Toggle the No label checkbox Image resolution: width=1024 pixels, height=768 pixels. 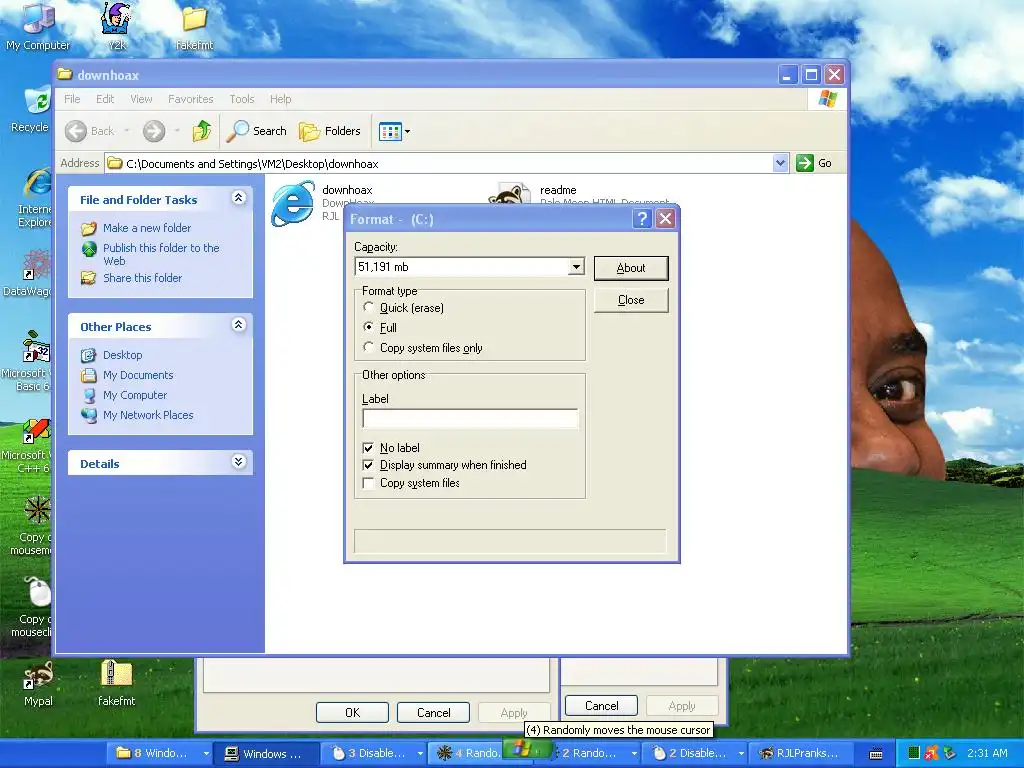368,448
